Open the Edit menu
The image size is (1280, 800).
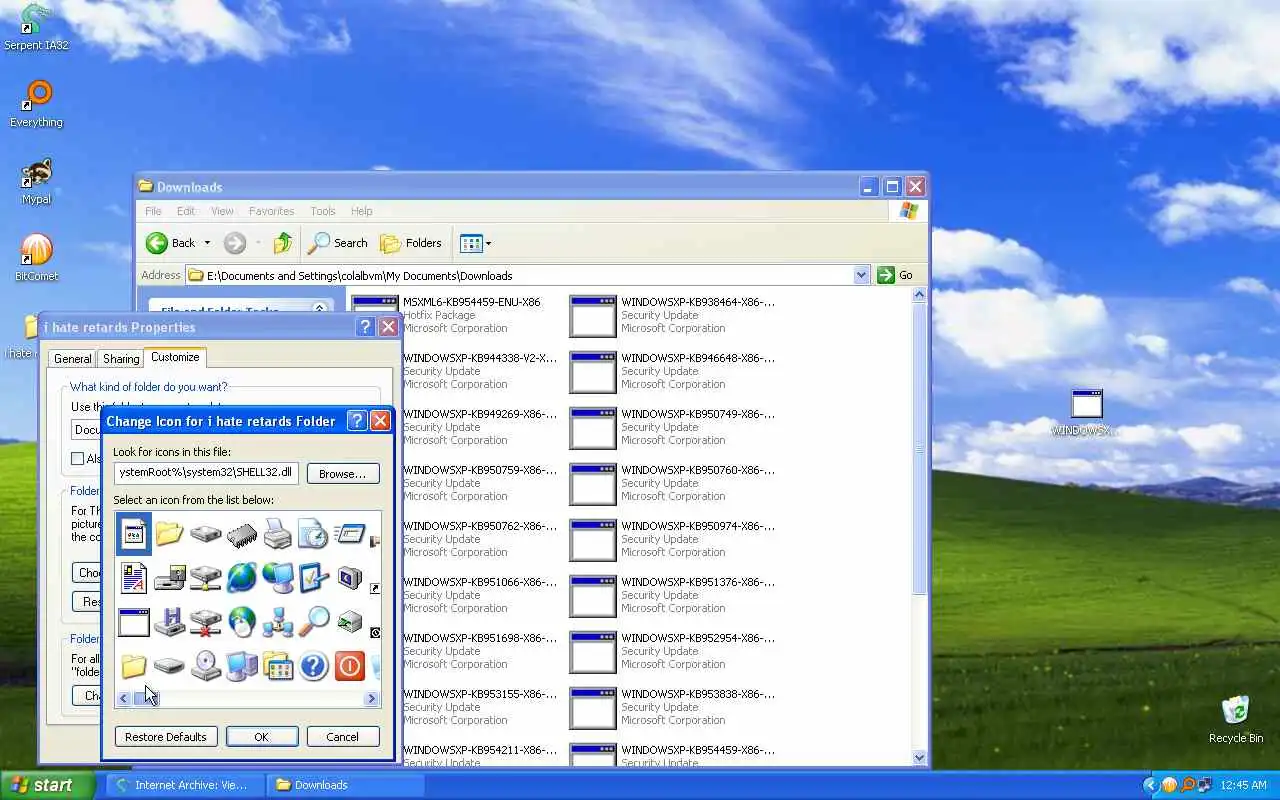point(186,211)
